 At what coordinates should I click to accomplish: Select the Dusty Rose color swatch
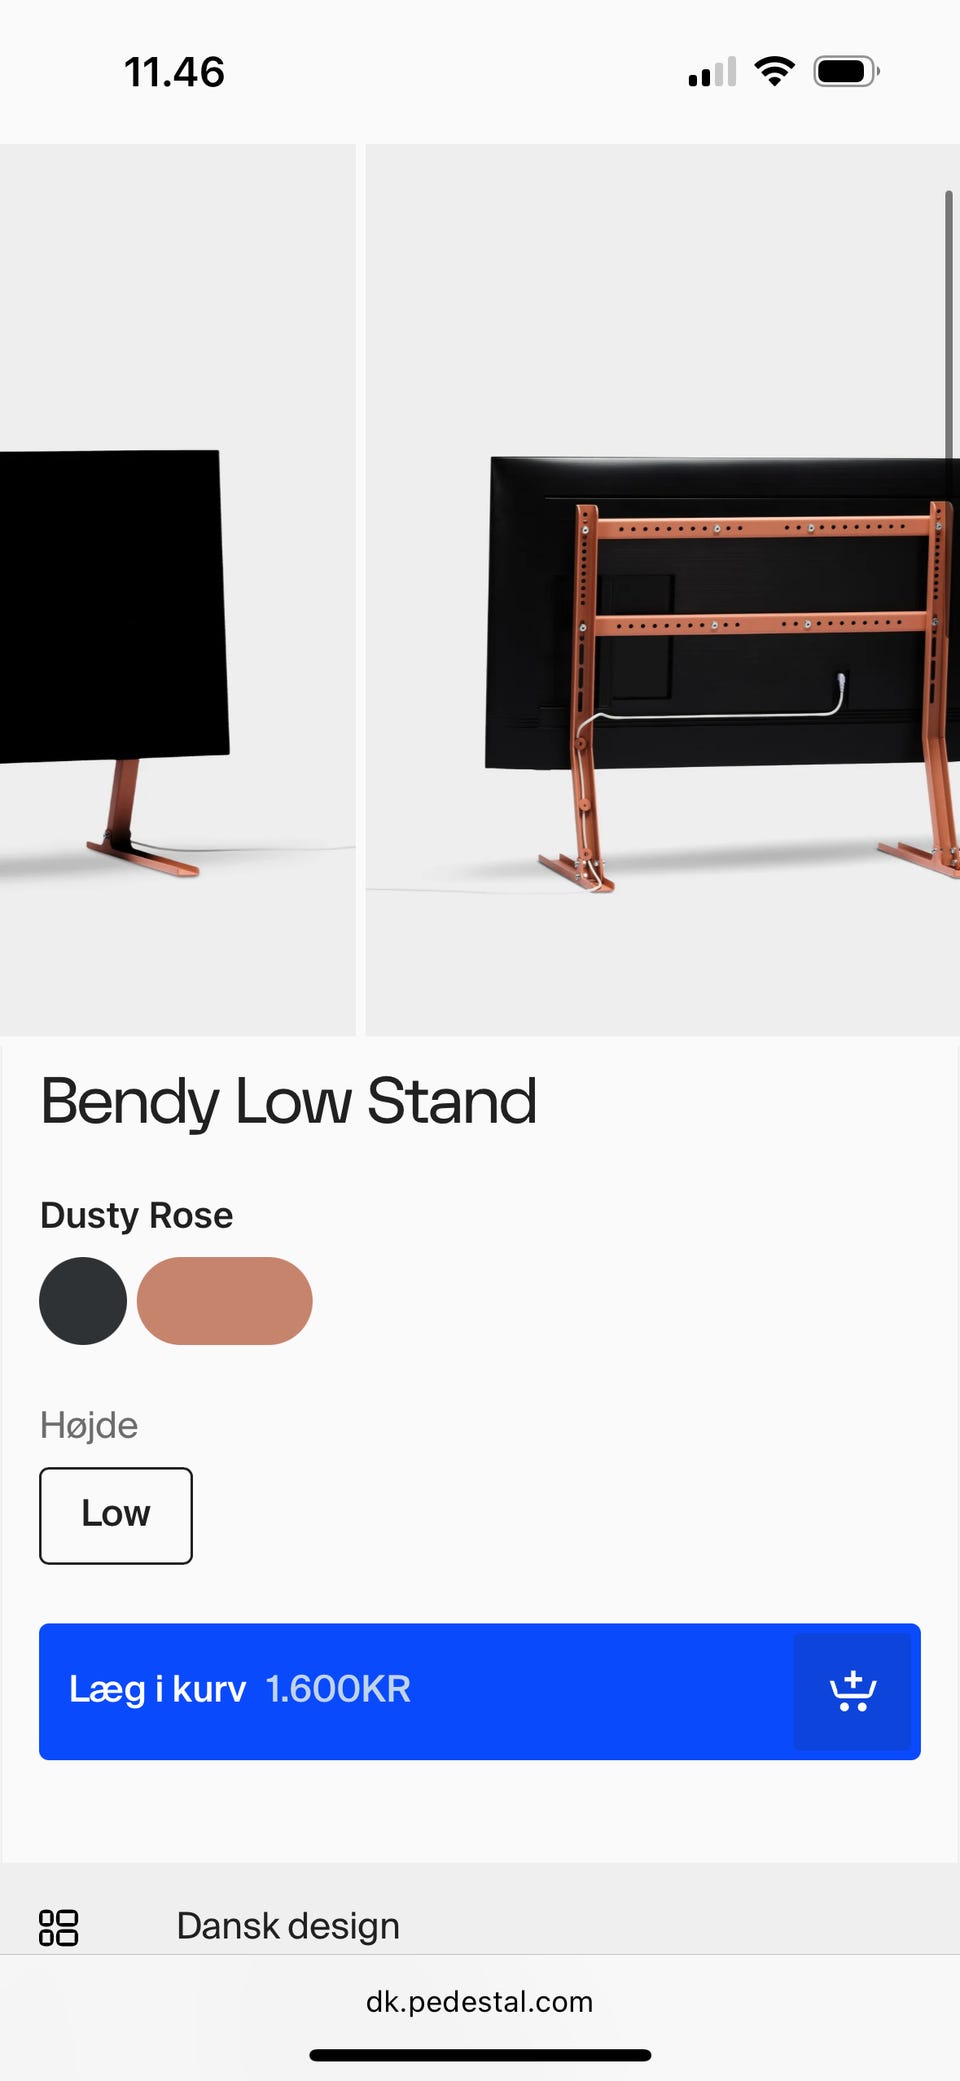(225, 1300)
